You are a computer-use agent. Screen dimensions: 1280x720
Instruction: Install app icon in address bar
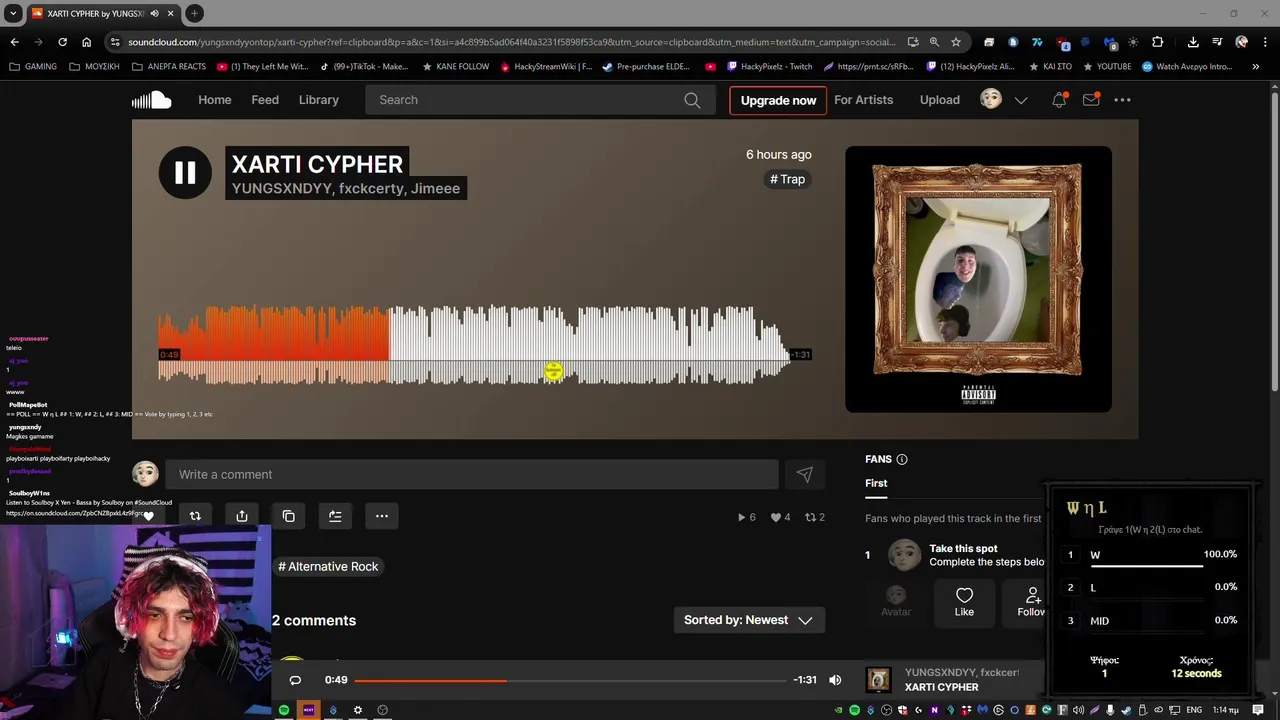click(913, 42)
